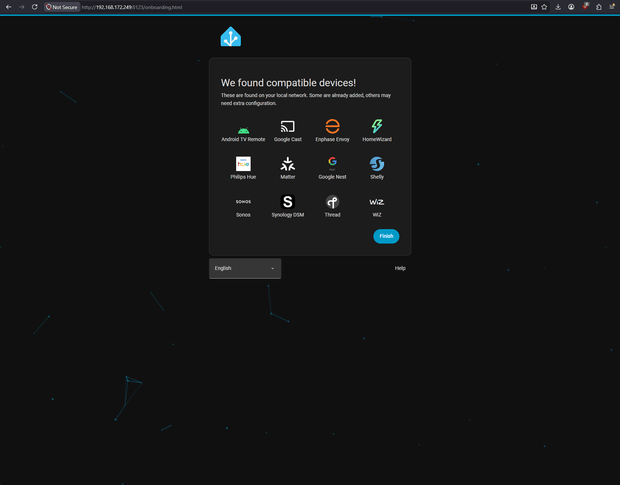
Task: Click the 'We found compatible devices!' heading
Action: [x=288, y=83]
